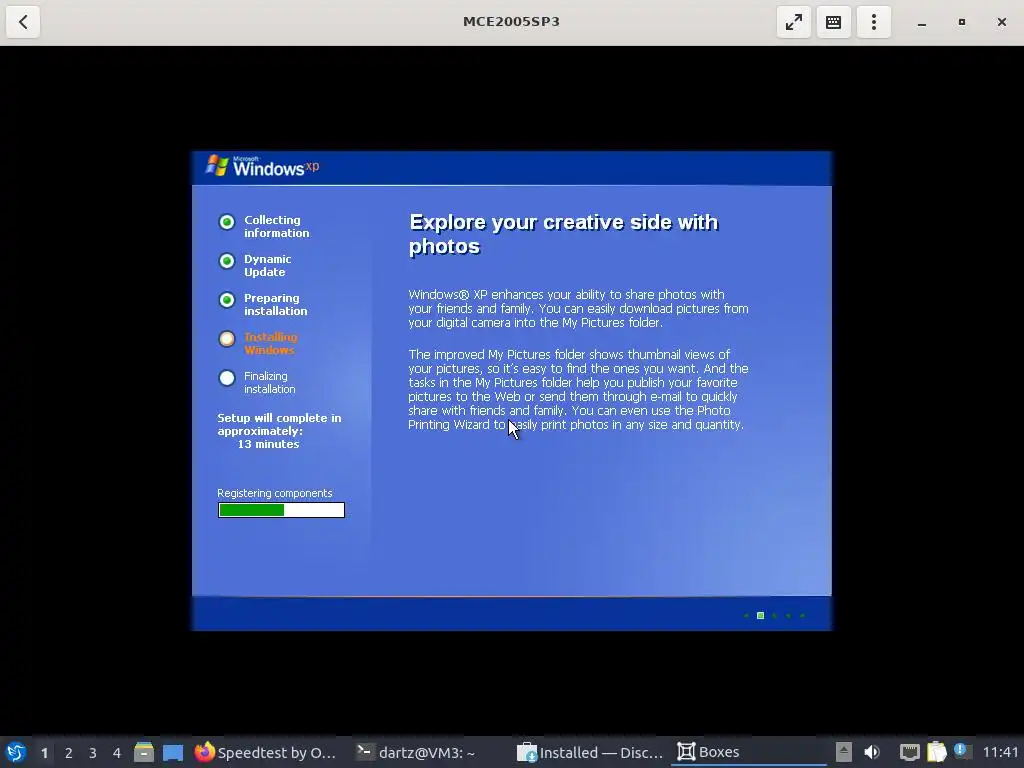Open the network tray icon
1024x768 pixels.
[909, 752]
